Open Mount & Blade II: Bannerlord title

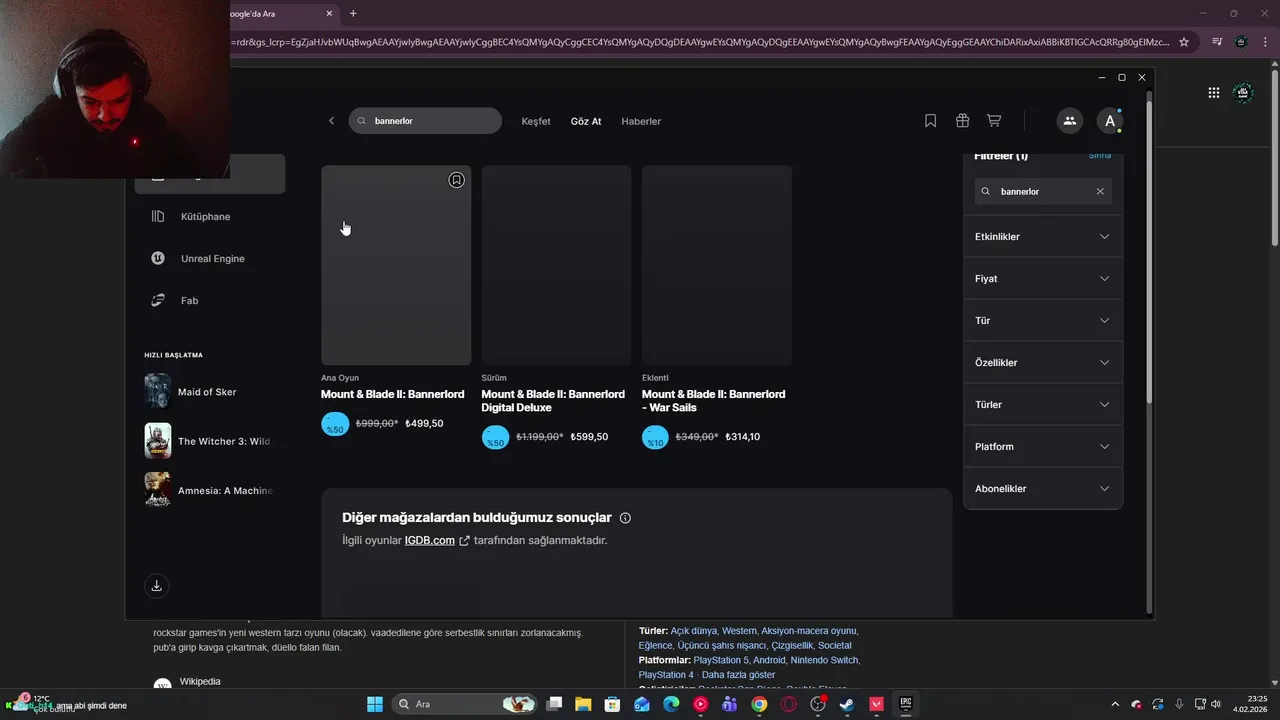pos(392,394)
